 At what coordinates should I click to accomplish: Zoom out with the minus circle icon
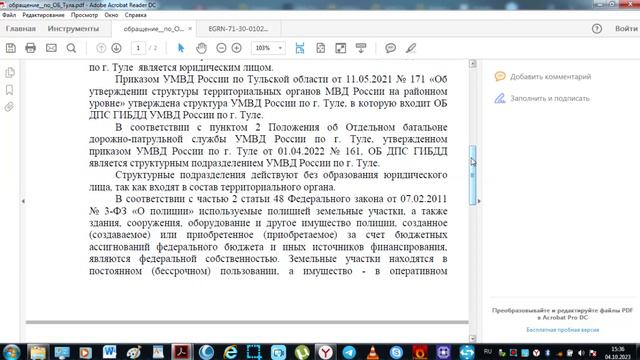221,48
